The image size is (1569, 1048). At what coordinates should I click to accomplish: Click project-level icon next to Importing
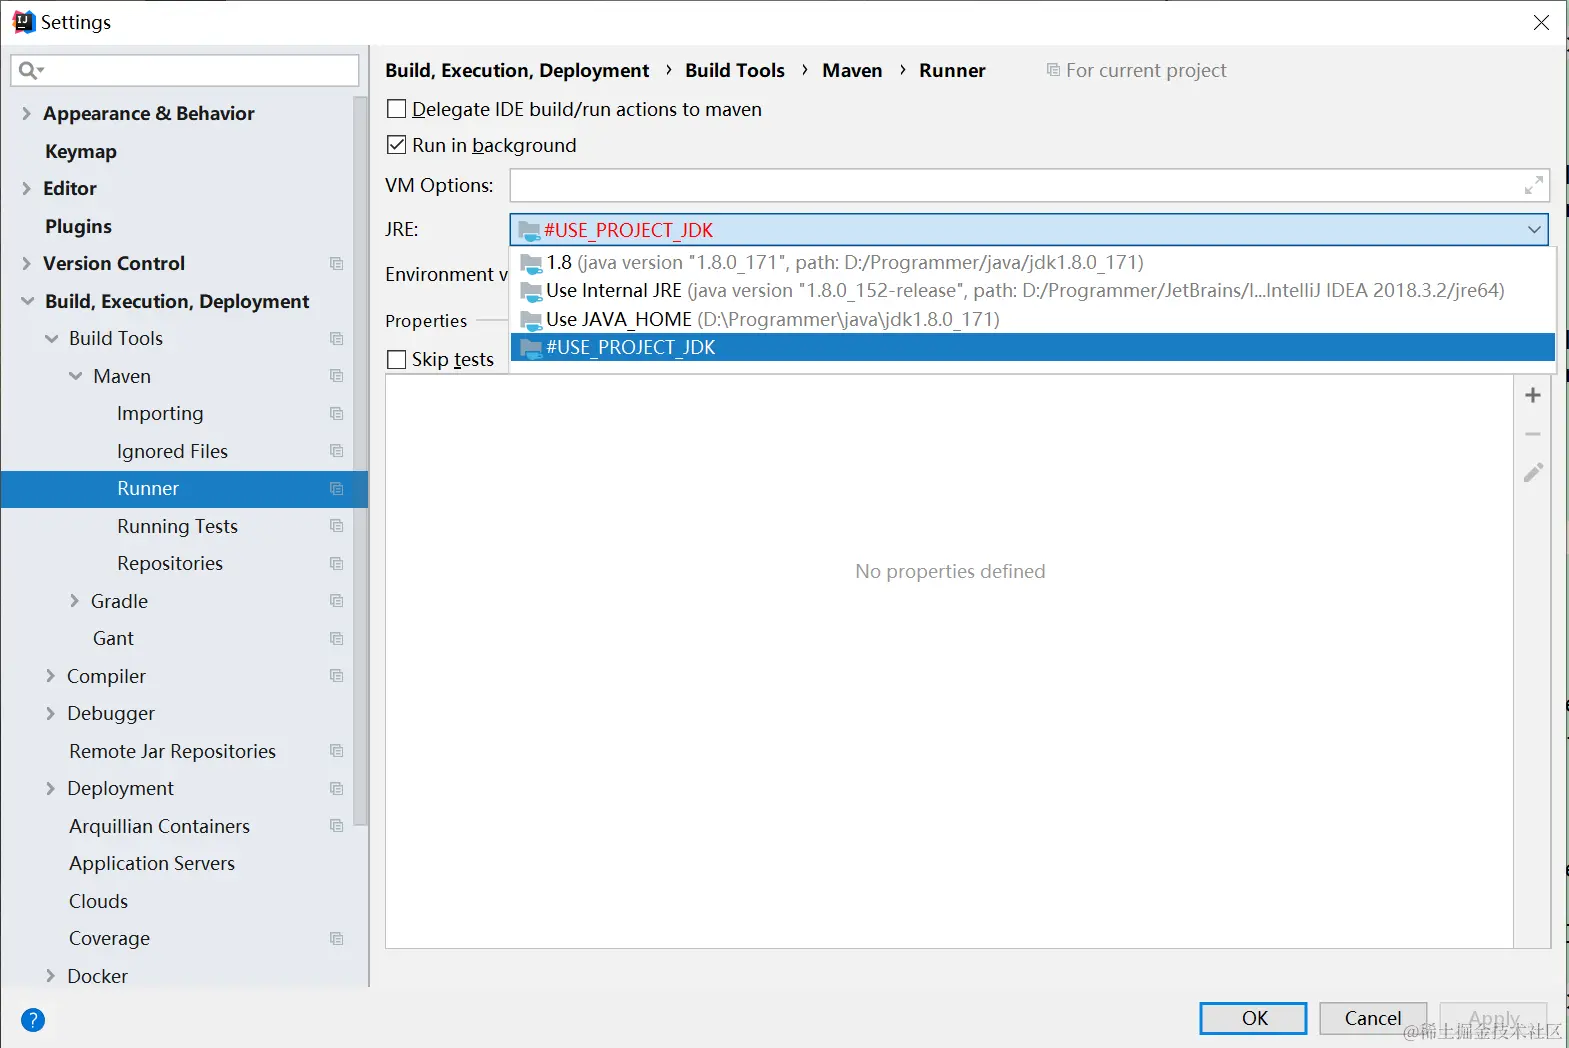tap(336, 414)
